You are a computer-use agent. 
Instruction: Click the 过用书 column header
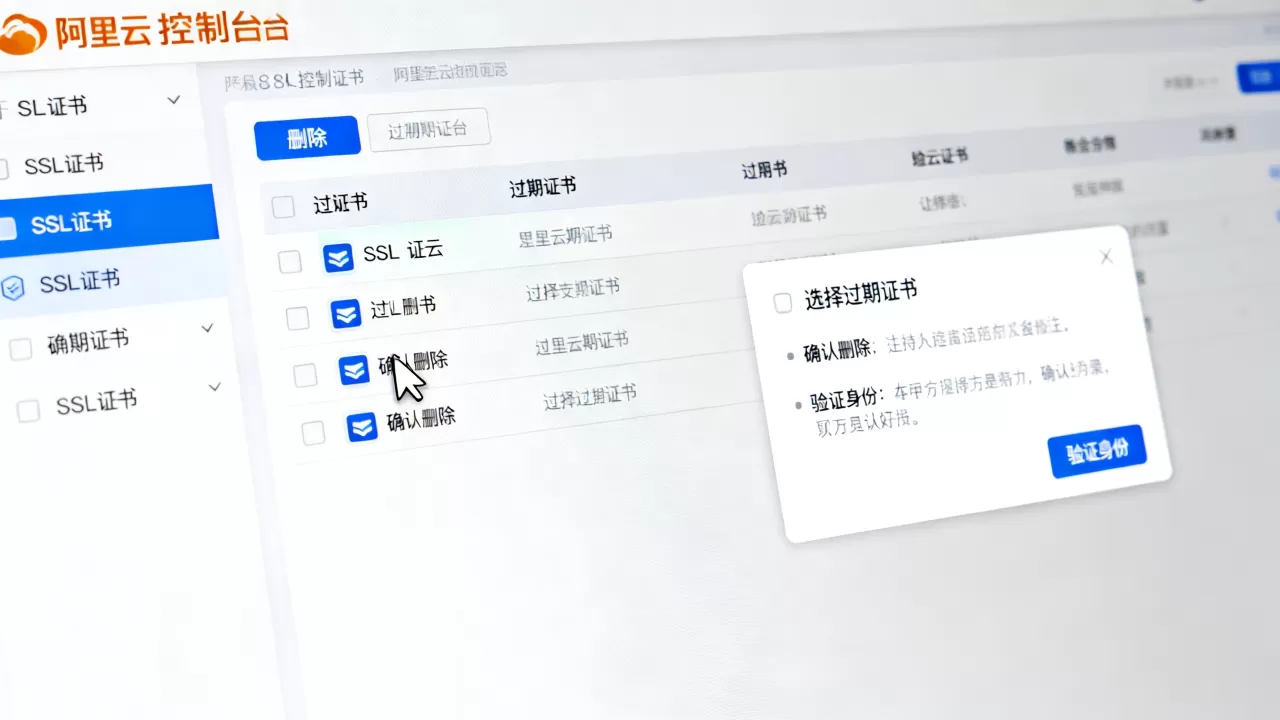coord(763,169)
